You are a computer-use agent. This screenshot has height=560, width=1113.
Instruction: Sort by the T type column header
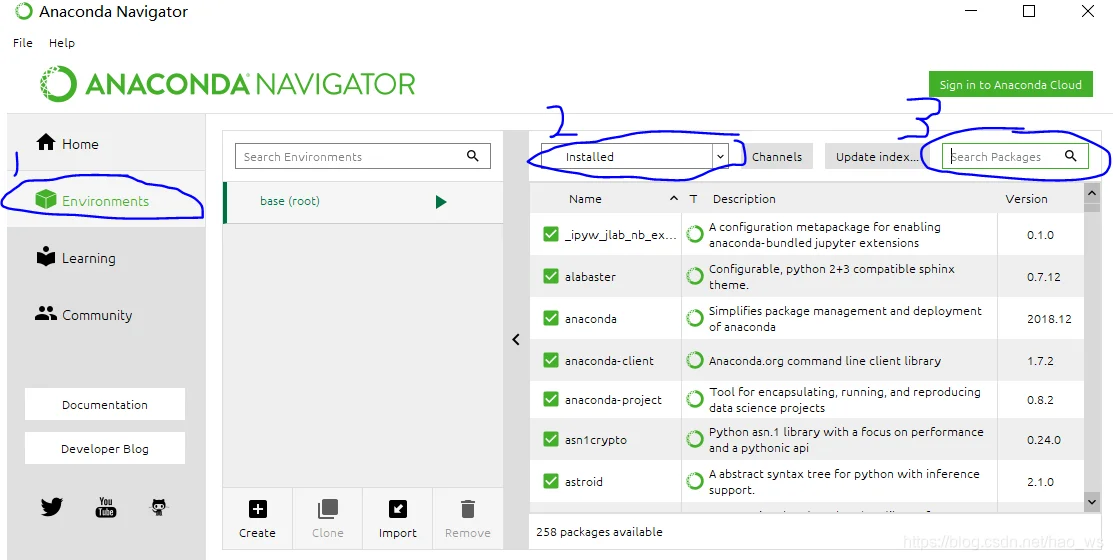(693, 199)
